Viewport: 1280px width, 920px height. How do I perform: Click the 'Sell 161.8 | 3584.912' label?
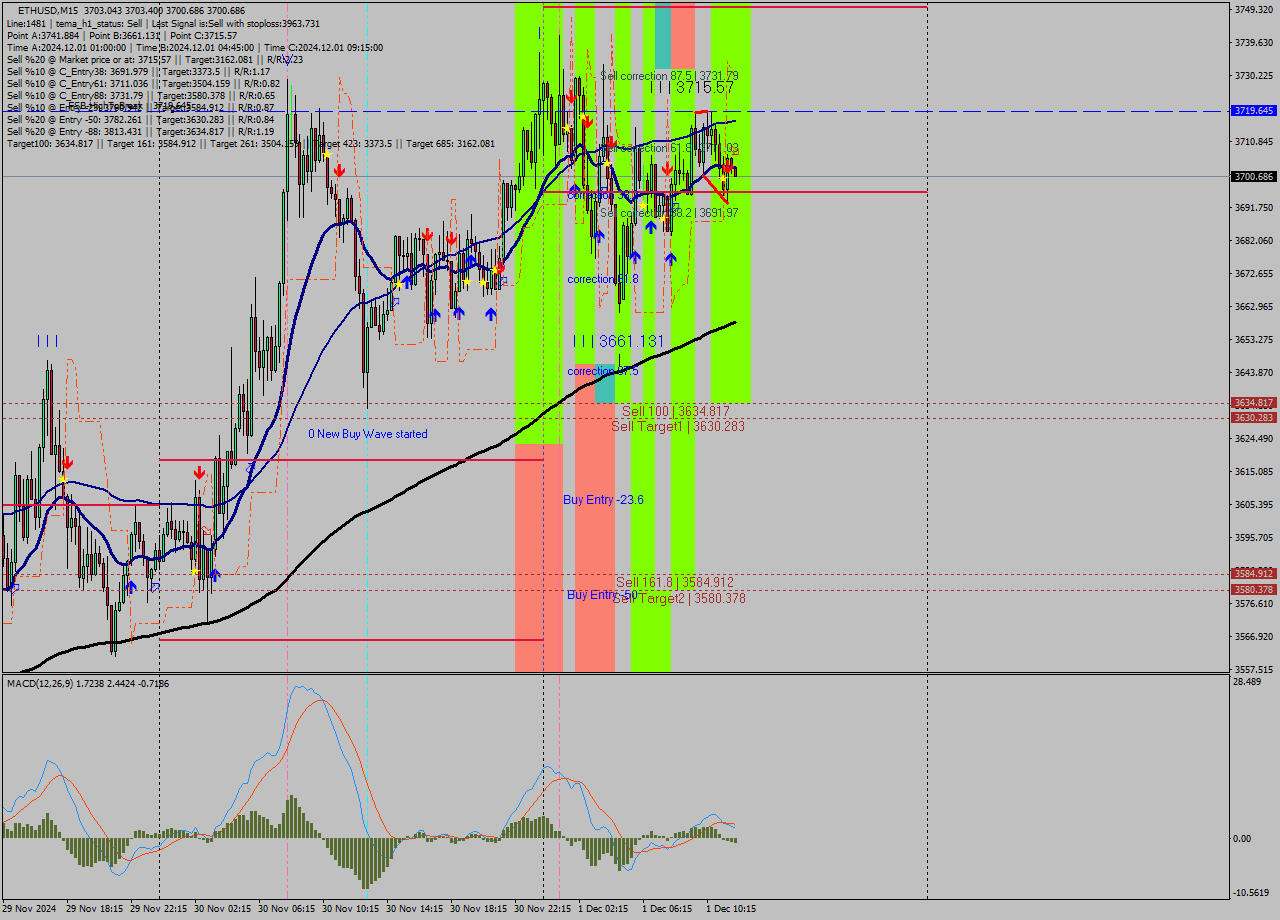click(x=675, y=582)
